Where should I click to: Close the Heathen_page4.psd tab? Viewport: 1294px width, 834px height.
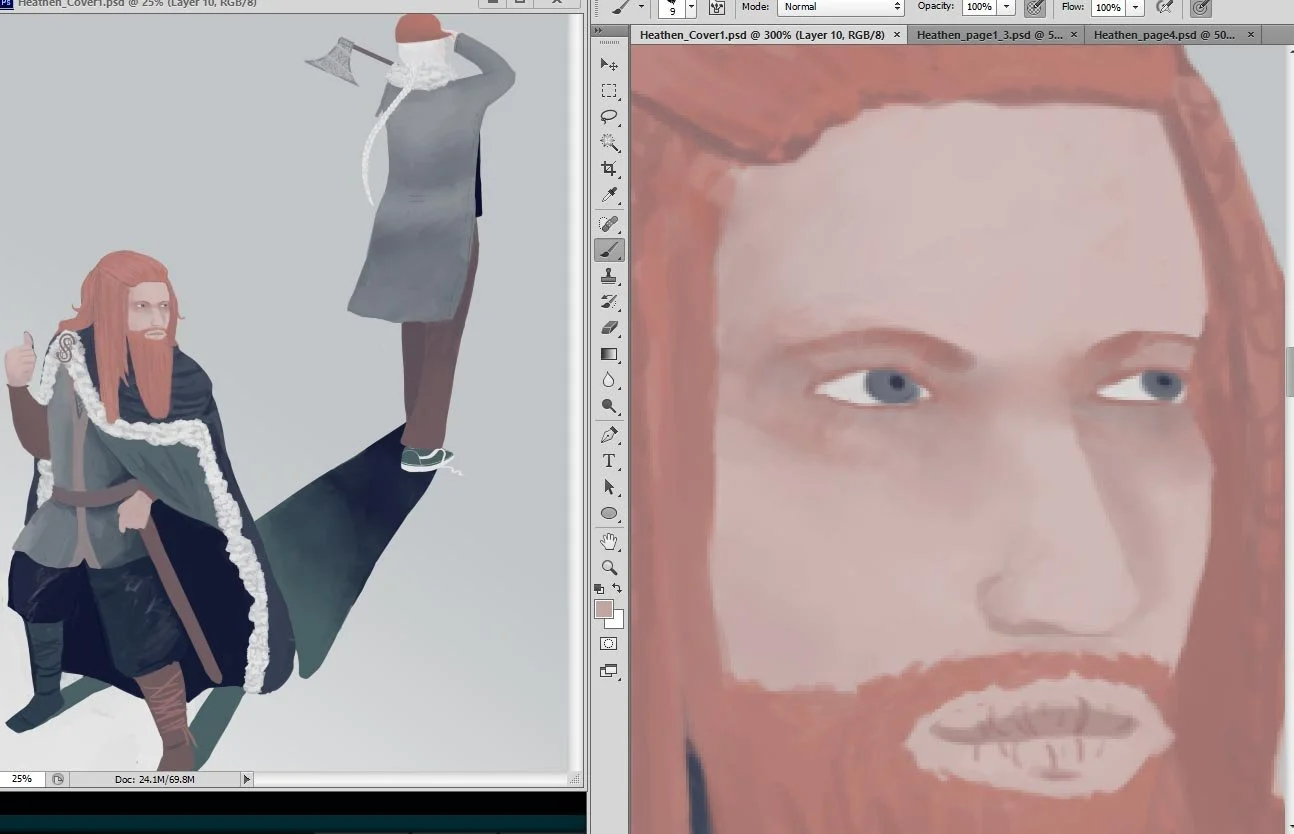tap(1250, 35)
